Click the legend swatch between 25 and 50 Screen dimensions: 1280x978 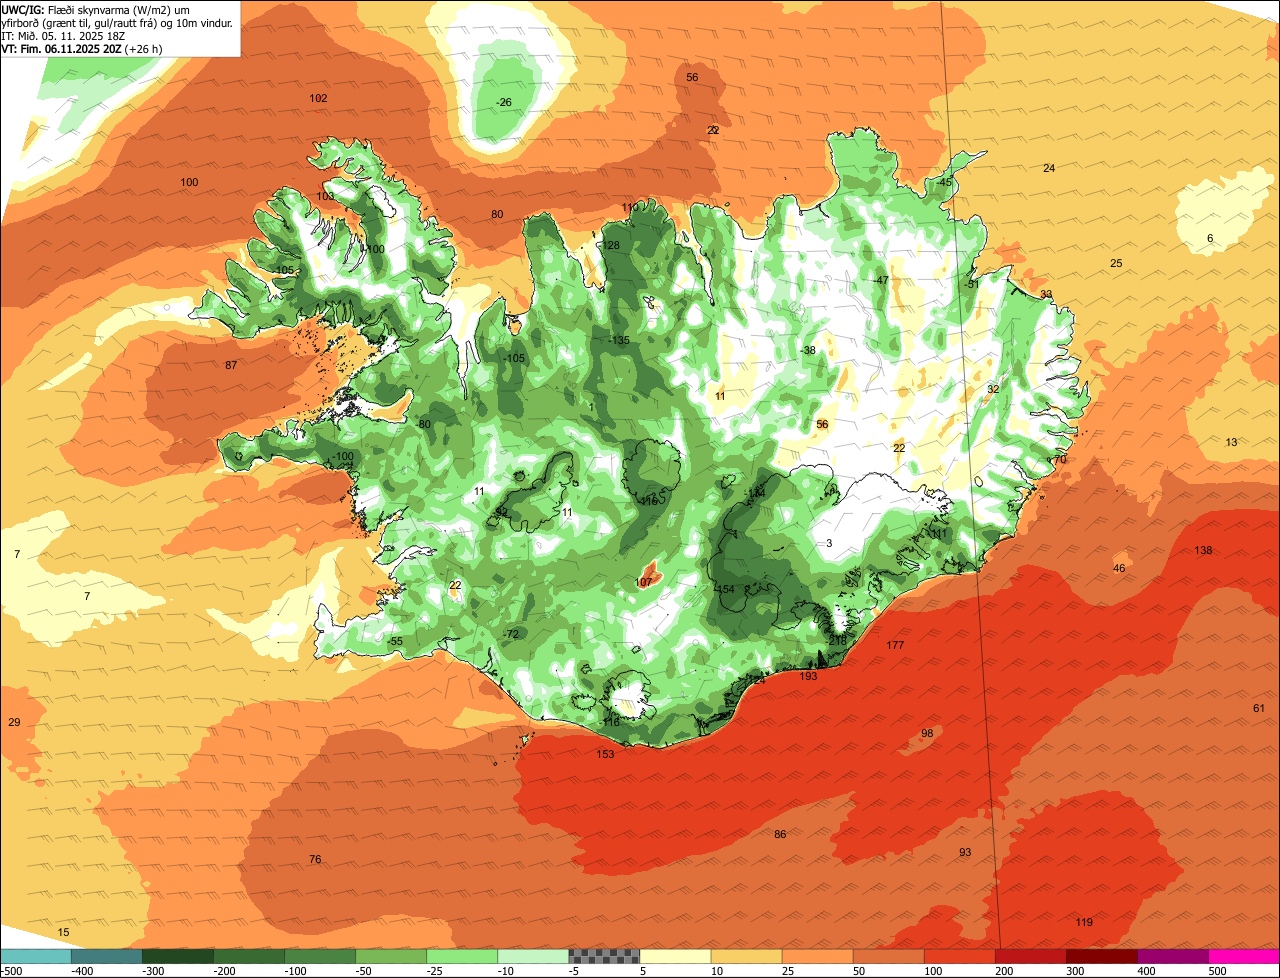(817, 956)
